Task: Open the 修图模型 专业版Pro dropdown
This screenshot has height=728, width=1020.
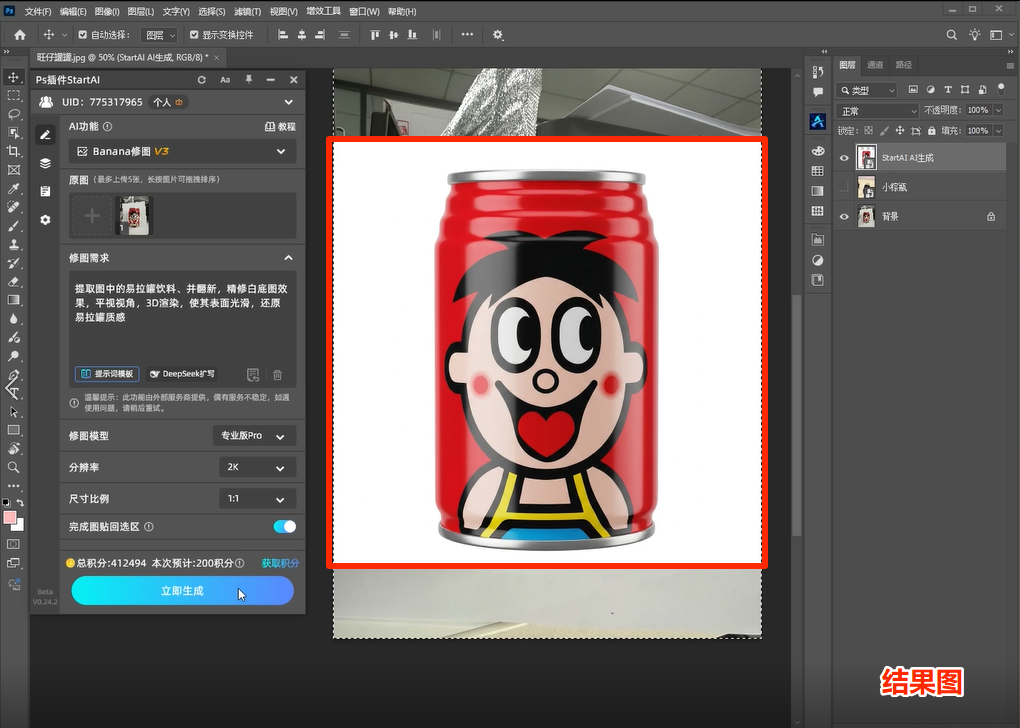Action: [x=254, y=436]
